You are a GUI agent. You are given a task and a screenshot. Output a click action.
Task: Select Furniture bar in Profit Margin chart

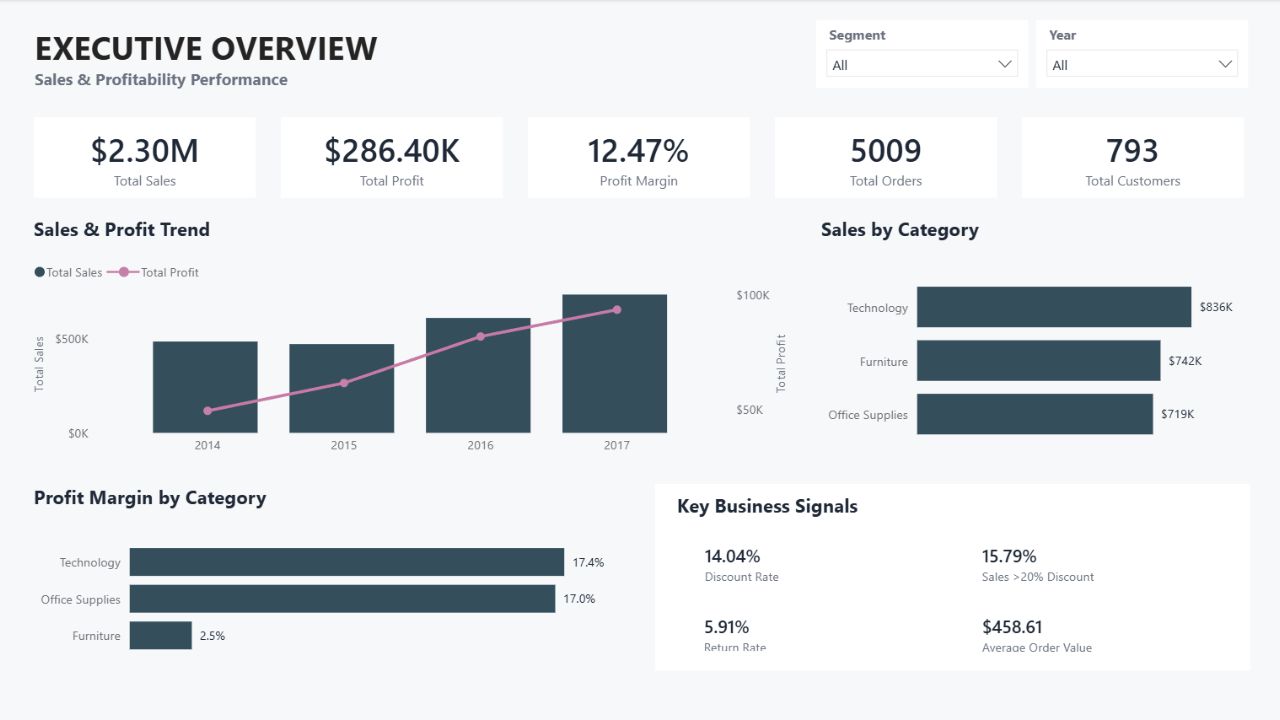(x=161, y=635)
